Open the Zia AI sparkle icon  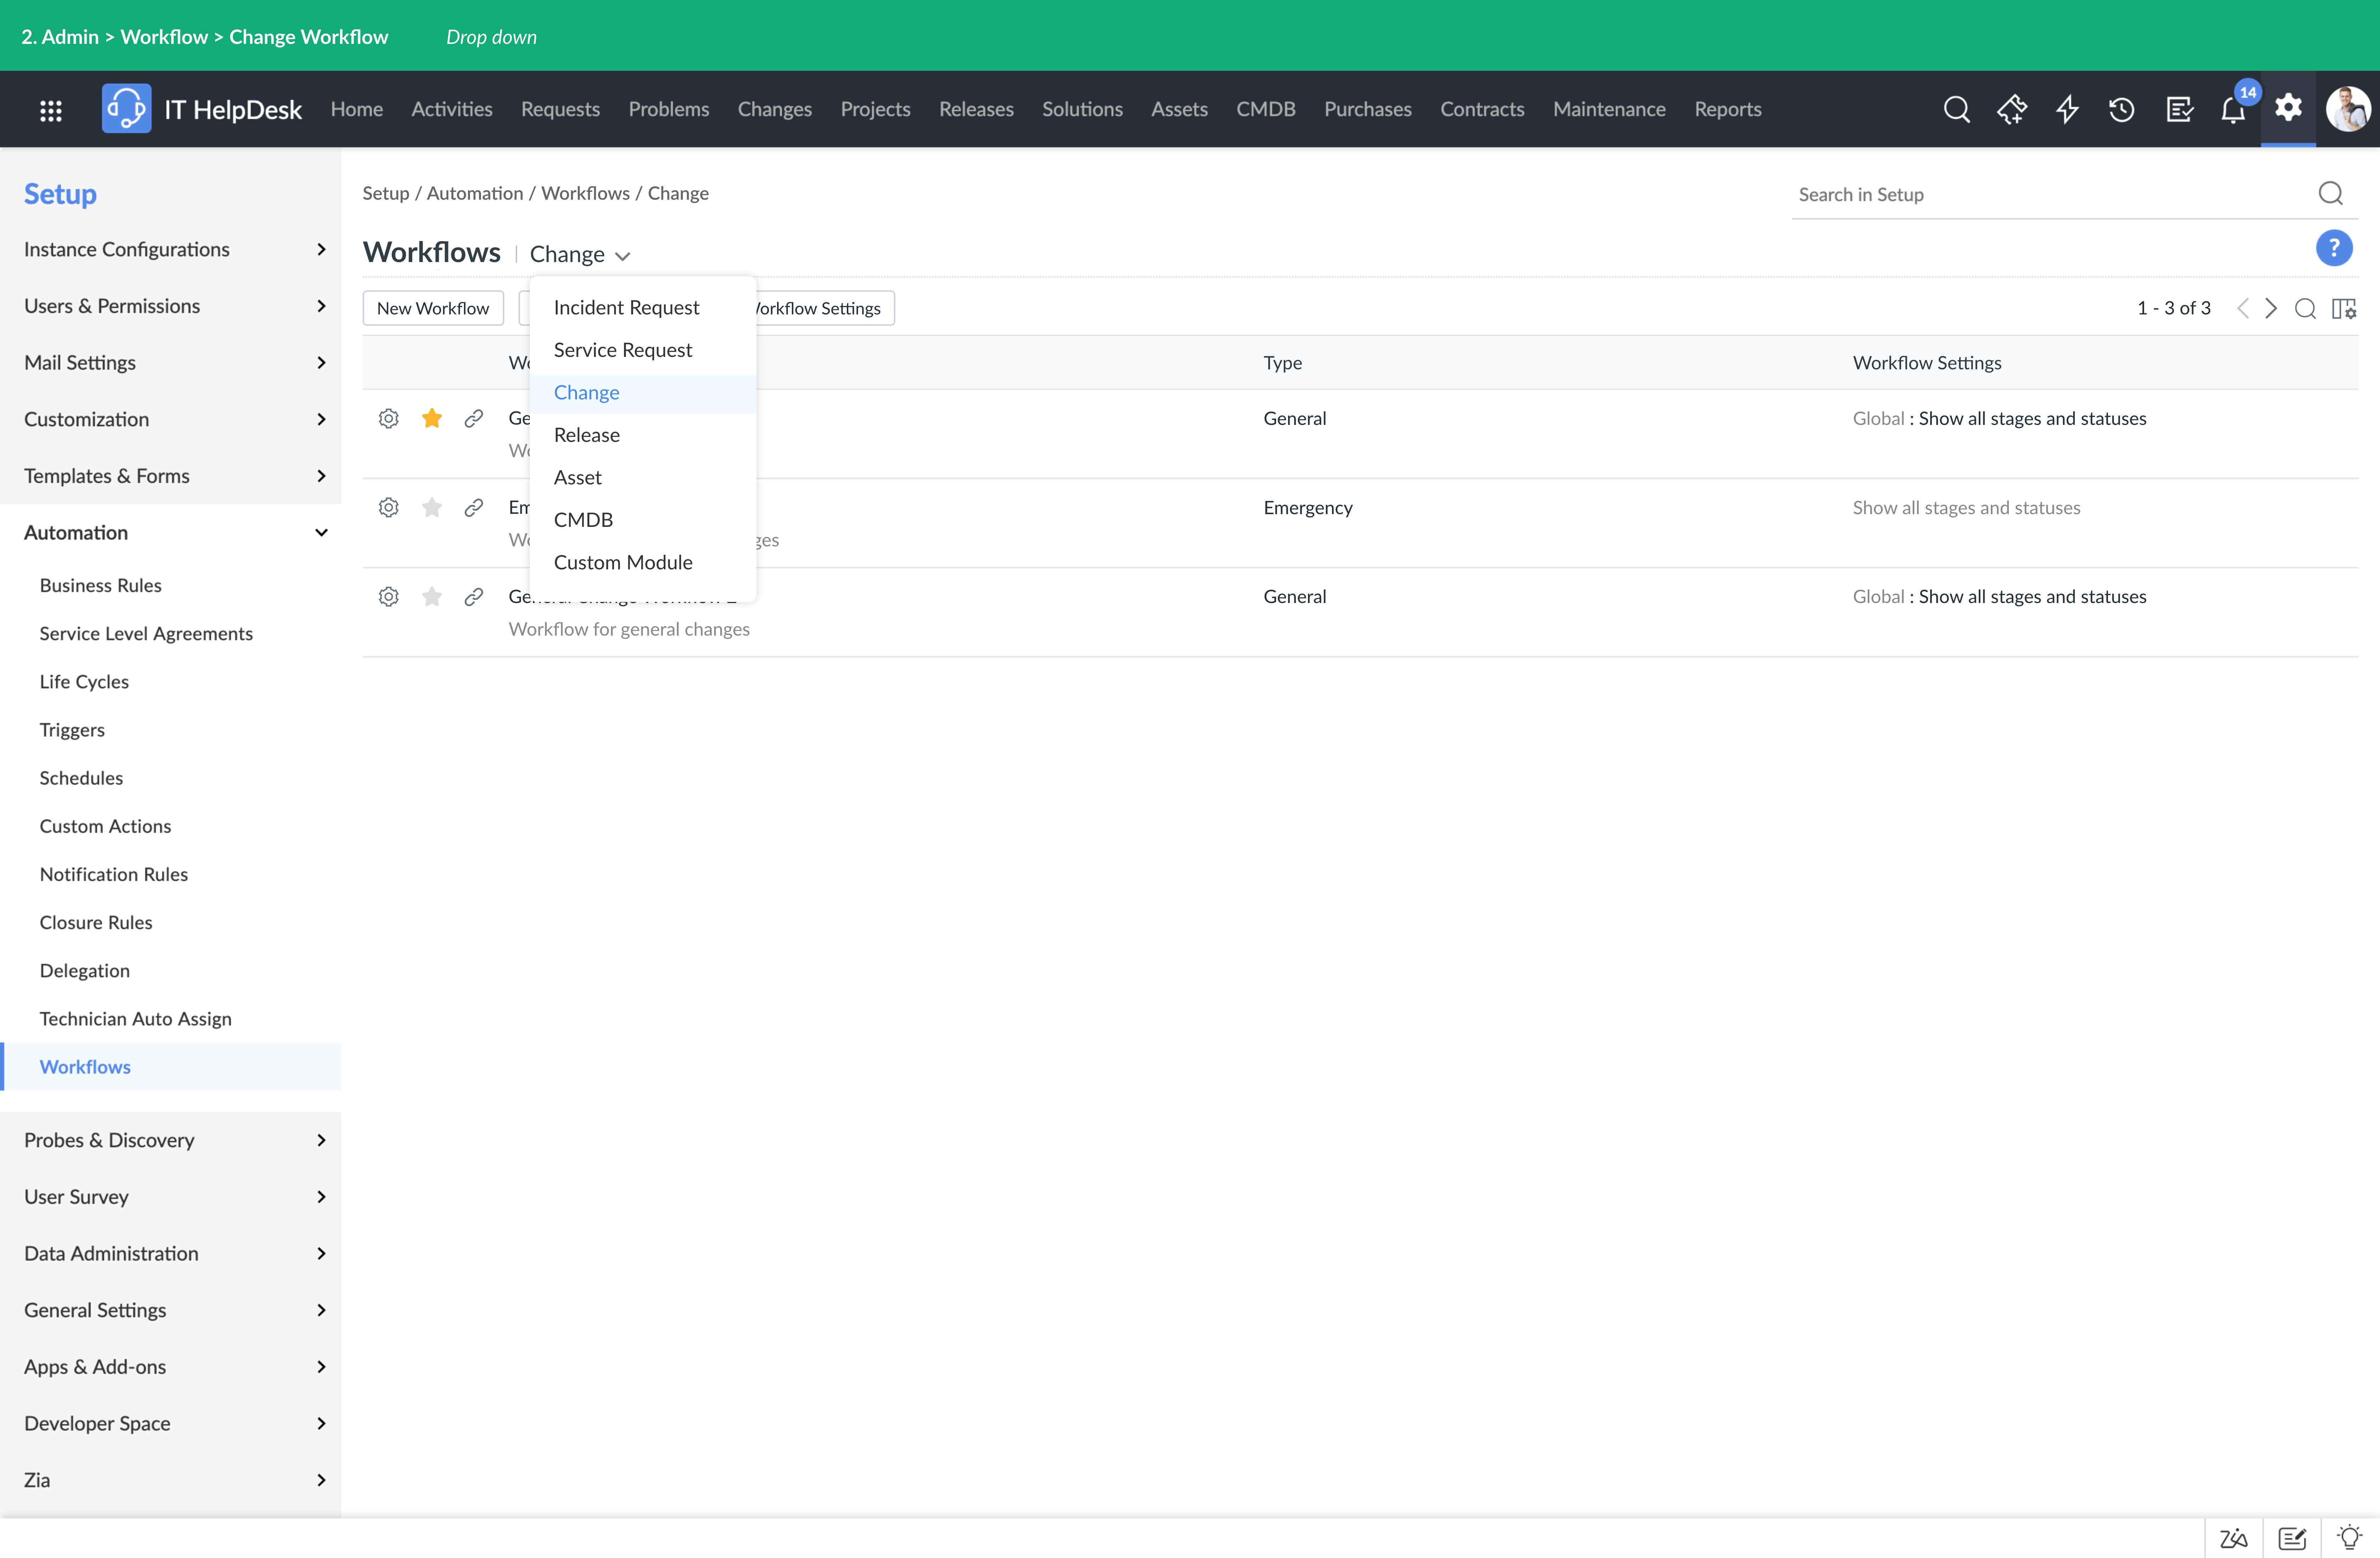tap(2012, 109)
